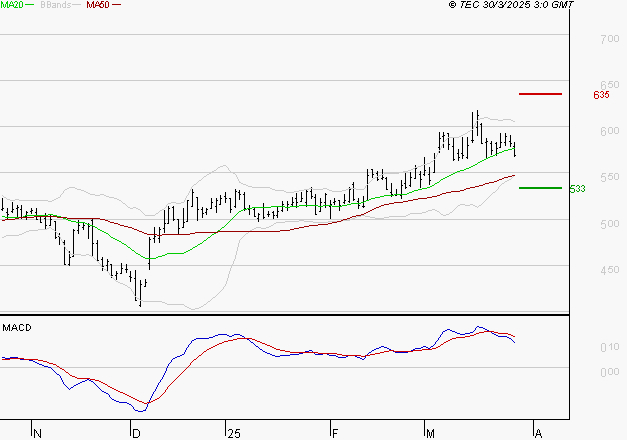Viewport: 627px width, 440px height.
Task: Click the MA20 legend label
Action: tap(12, 5)
